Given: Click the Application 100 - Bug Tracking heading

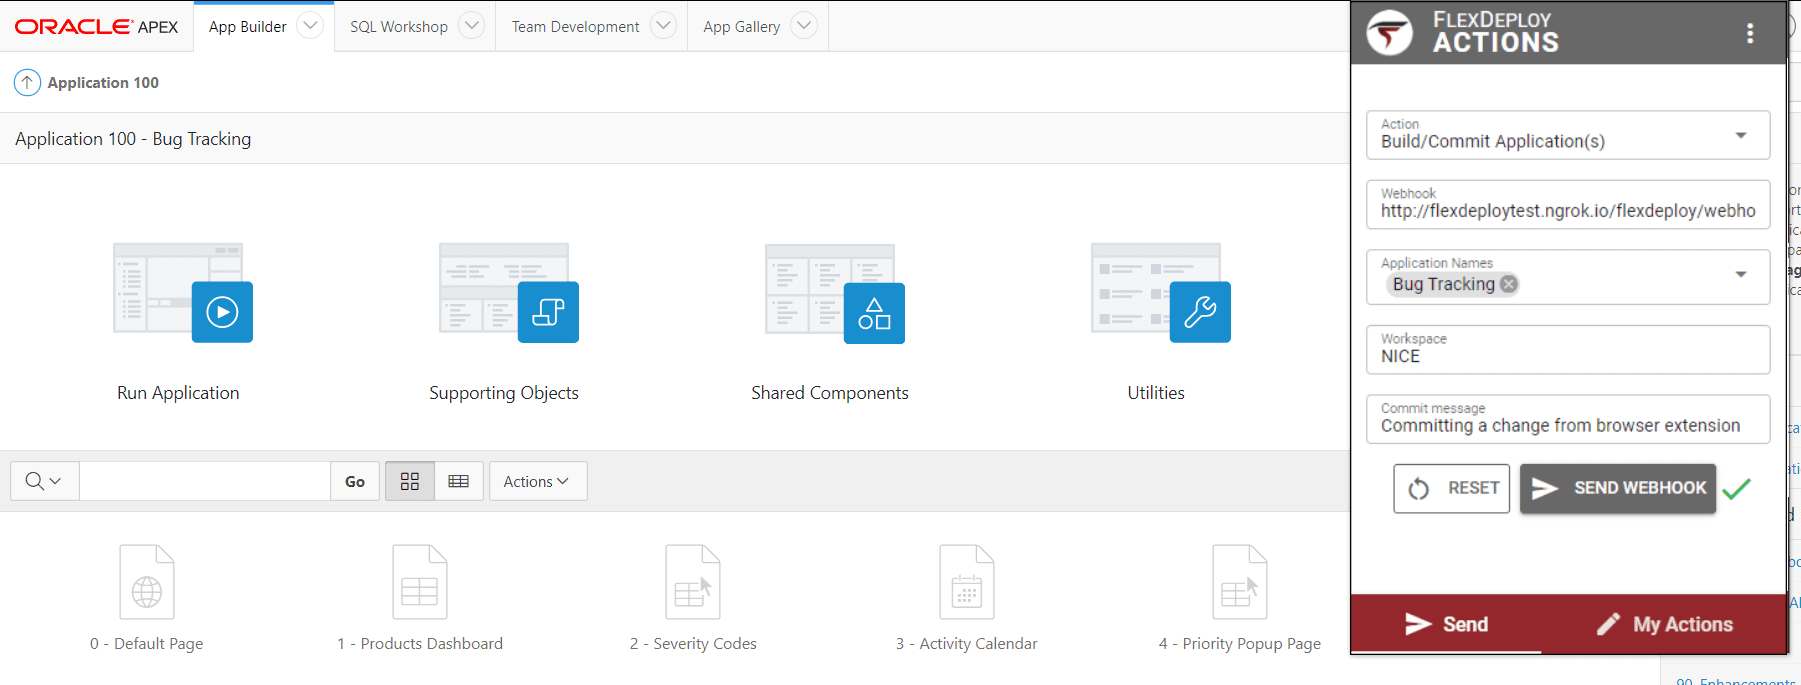Looking at the screenshot, I should 133,139.
